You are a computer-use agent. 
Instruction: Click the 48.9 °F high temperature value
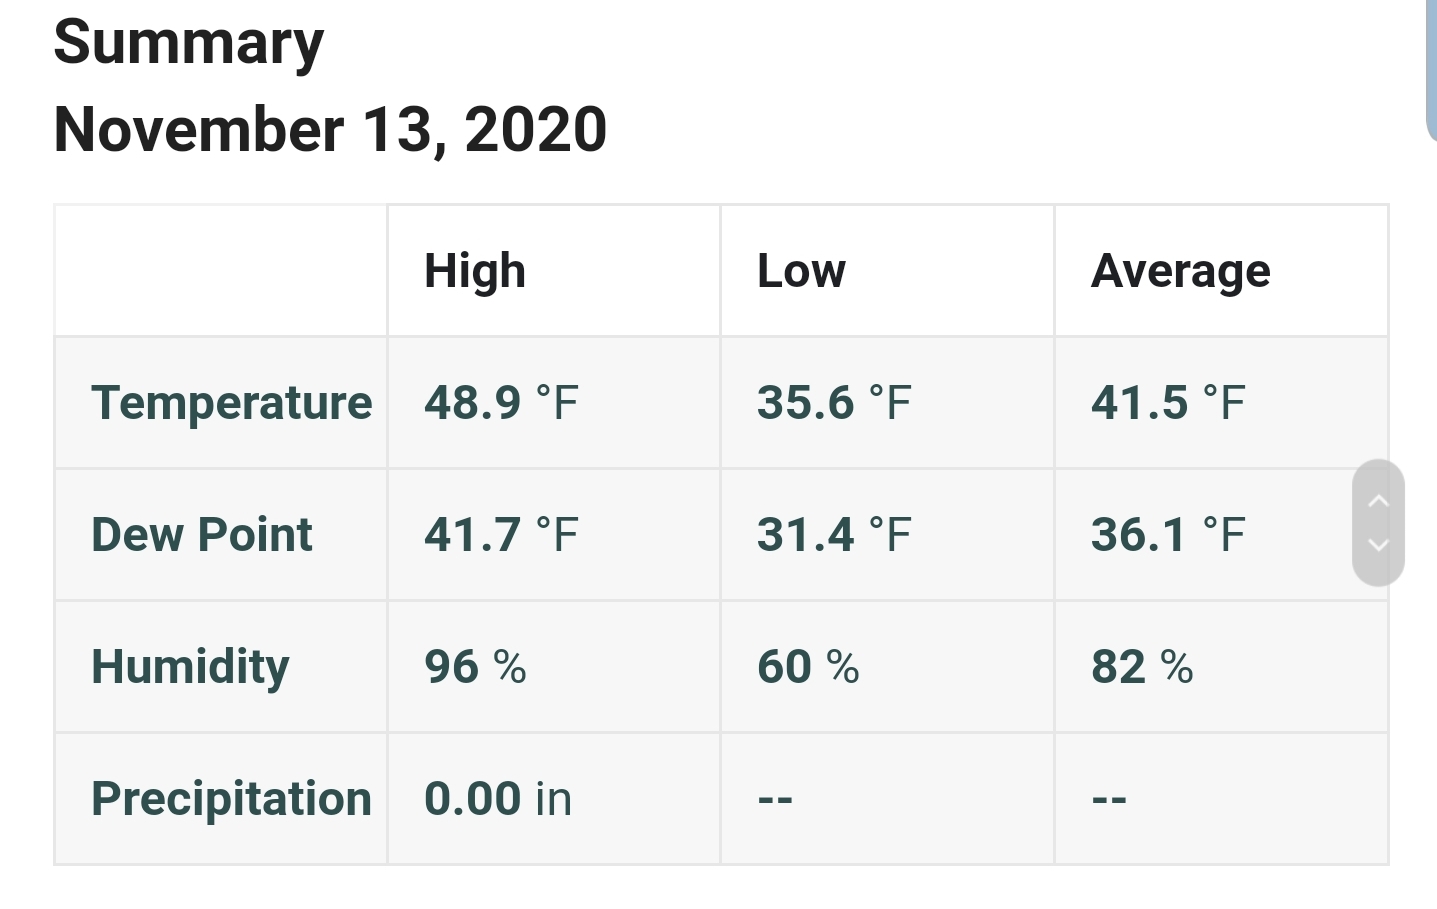coord(502,403)
